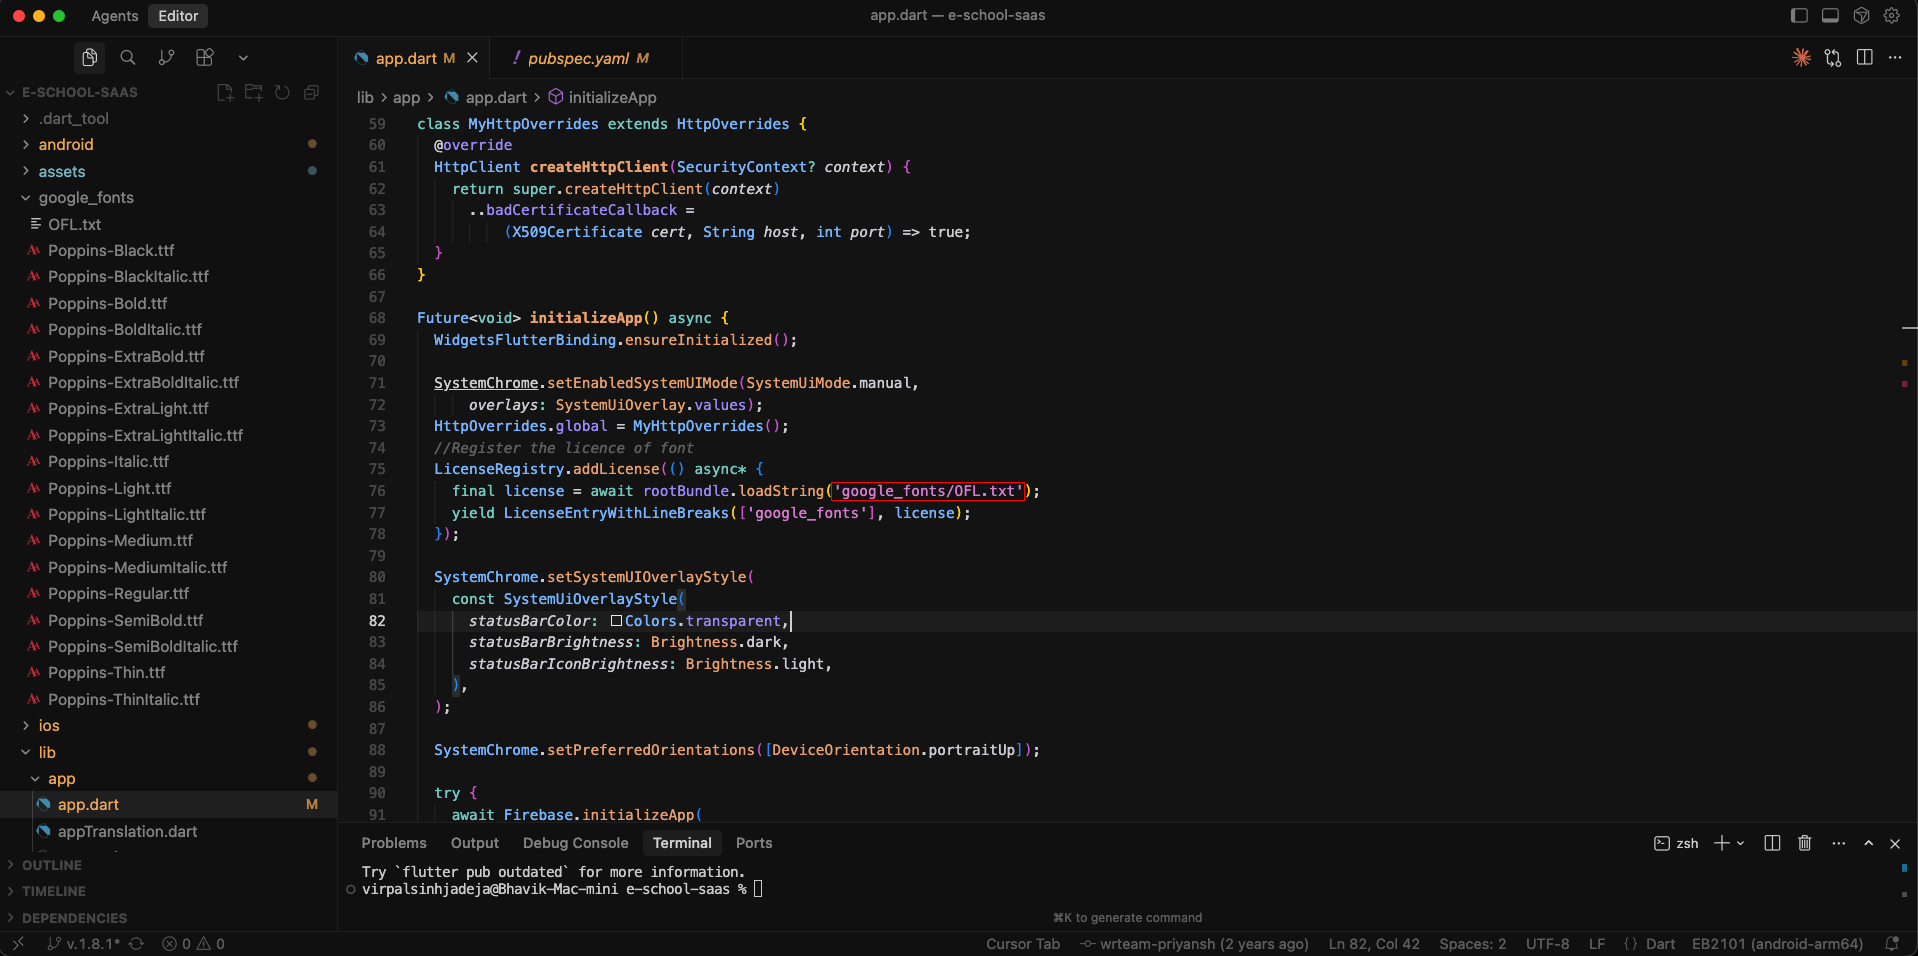Screen dimensions: 1918x956
Task: Open the Problems panel
Action: point(393,843)
